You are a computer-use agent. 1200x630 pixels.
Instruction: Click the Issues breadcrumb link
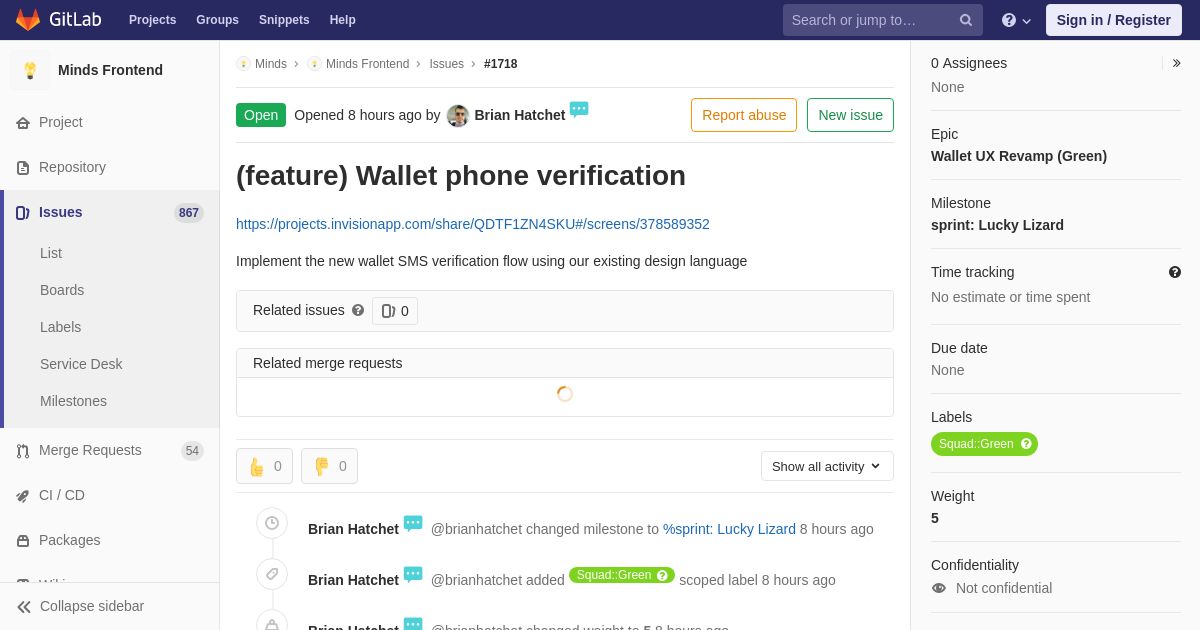[x=447, y=64]
